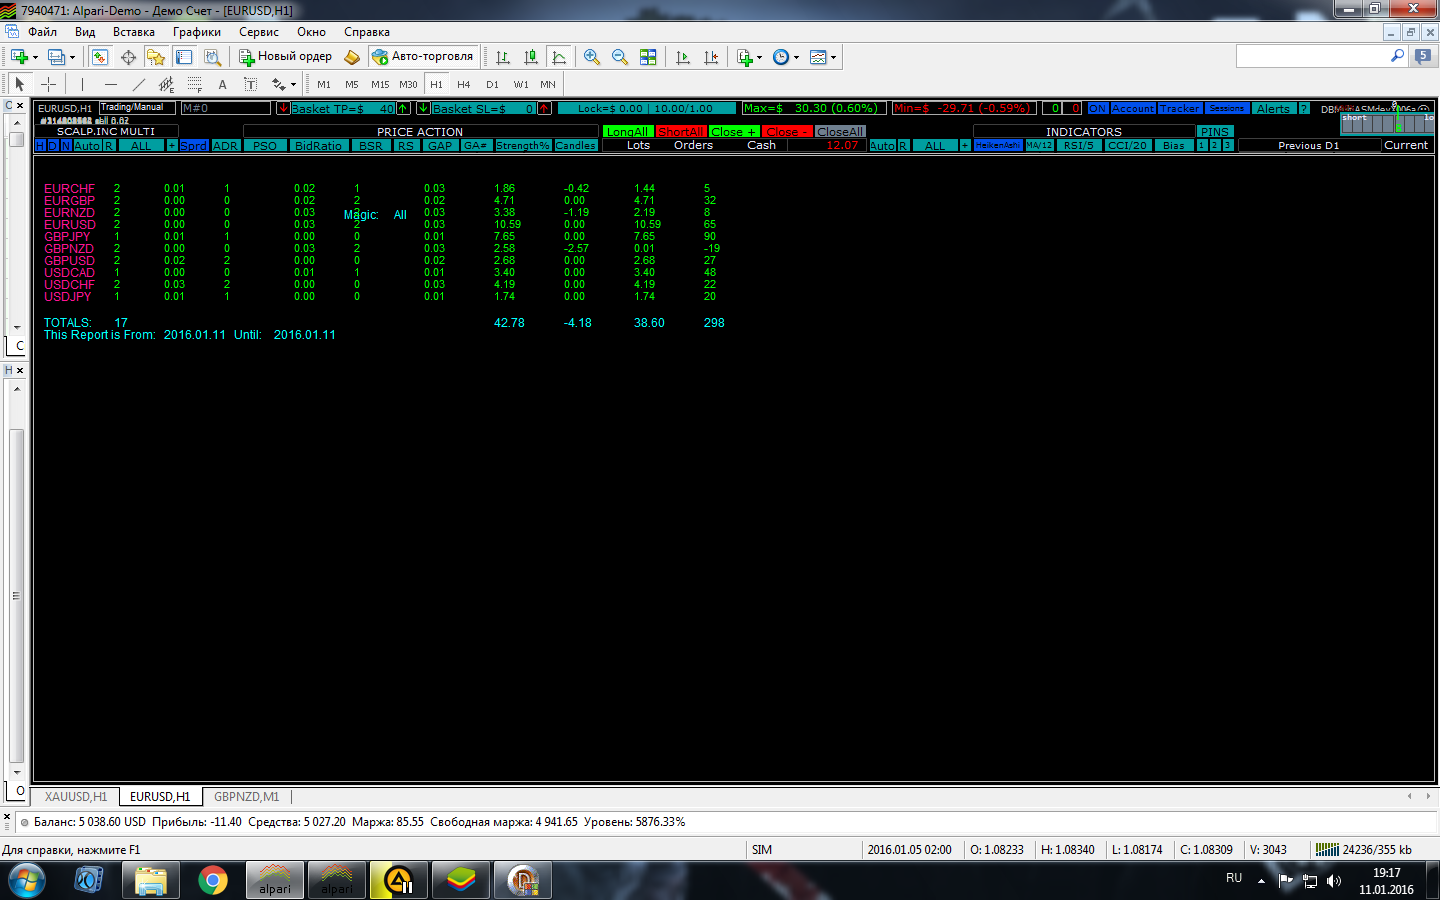The width and height of the screenshot is (1440, 900).
Task: Toggle the Terminal panel icon
Action: pyautogui.click(x=184, y=57)
